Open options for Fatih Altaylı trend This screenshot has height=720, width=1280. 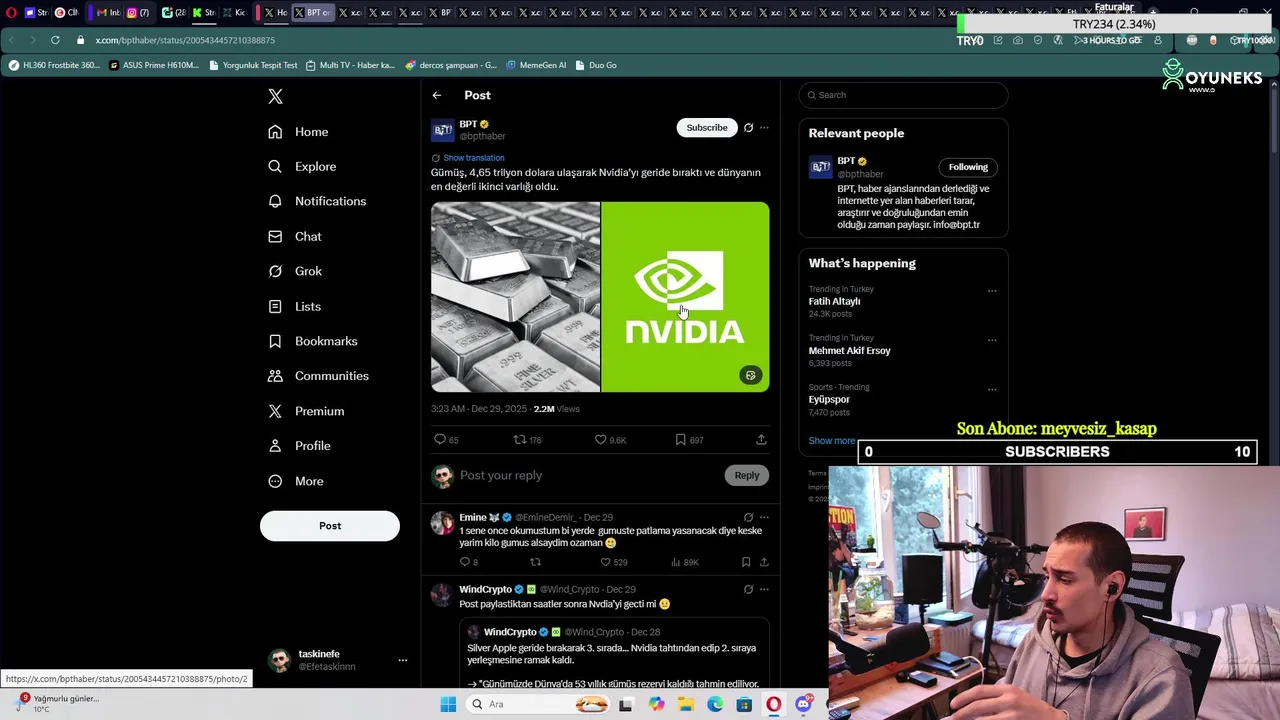(992, 291)
